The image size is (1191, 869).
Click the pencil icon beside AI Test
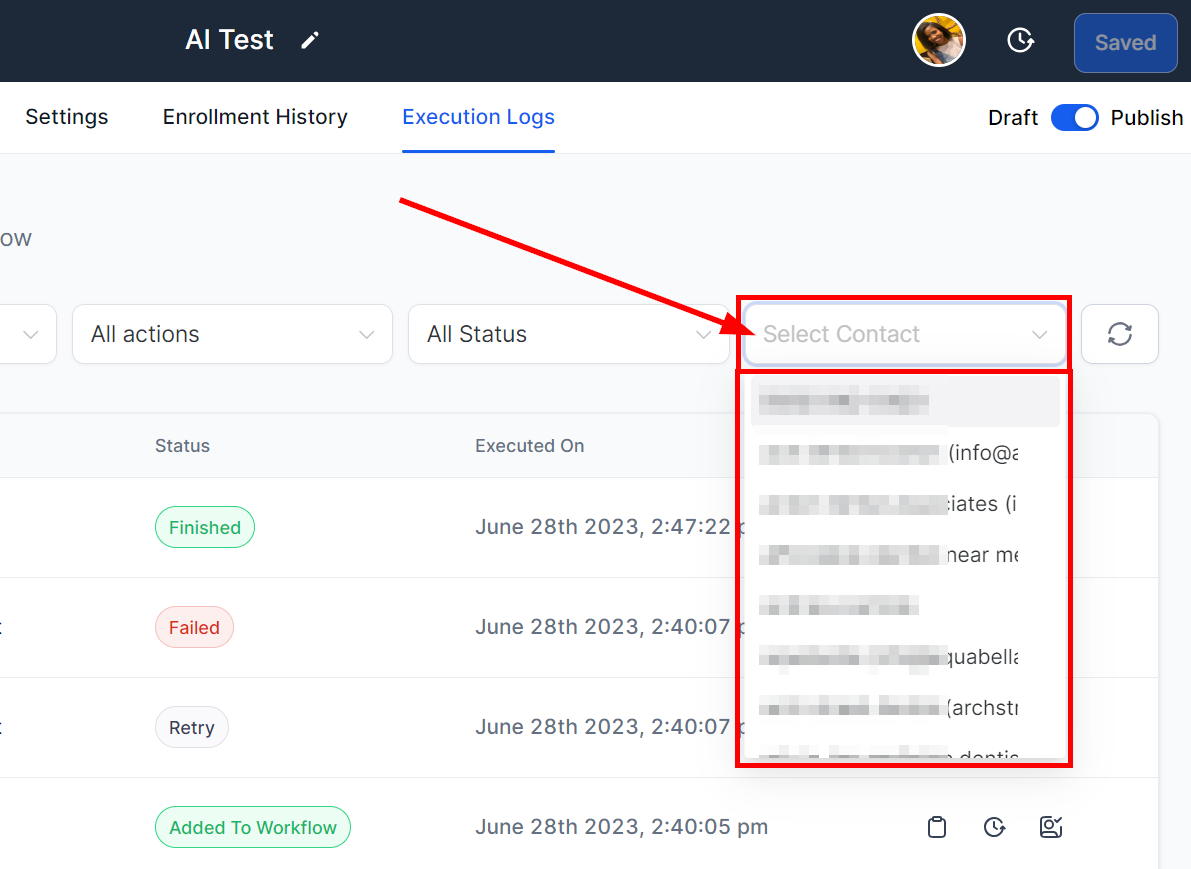point(311,40)
